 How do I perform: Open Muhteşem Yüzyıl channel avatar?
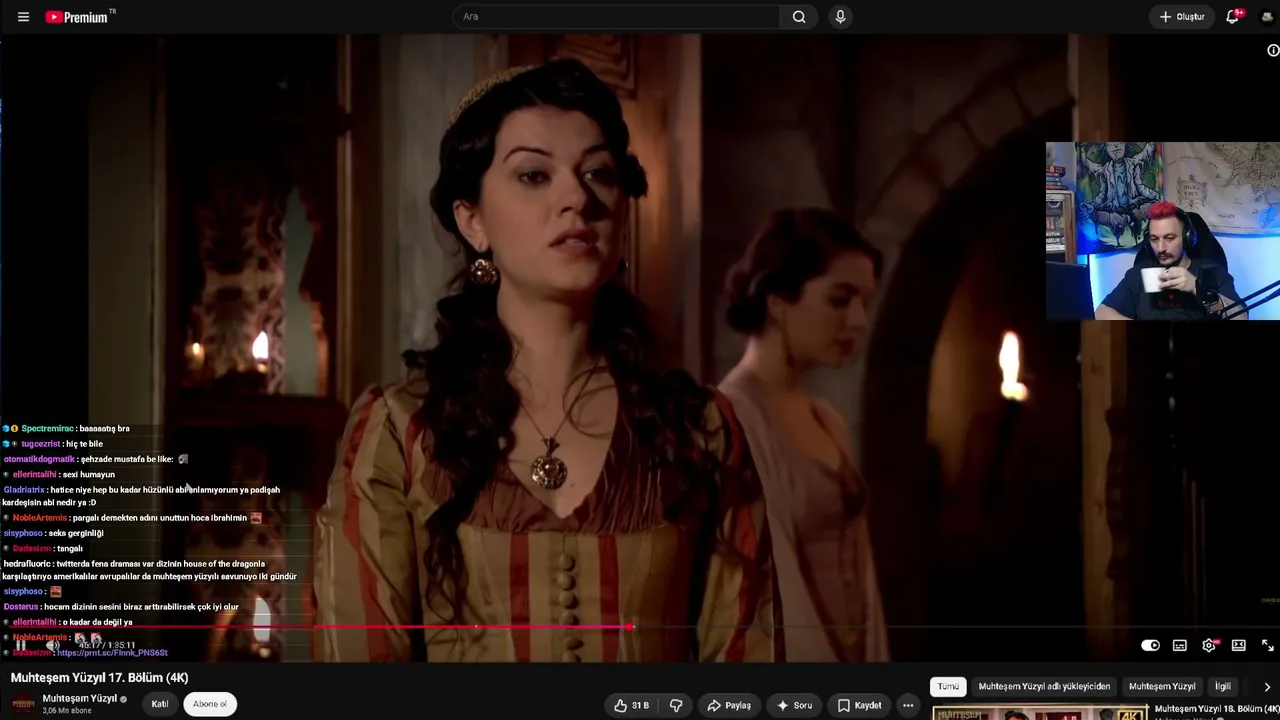pyautogui.click(x=23, y=704)
